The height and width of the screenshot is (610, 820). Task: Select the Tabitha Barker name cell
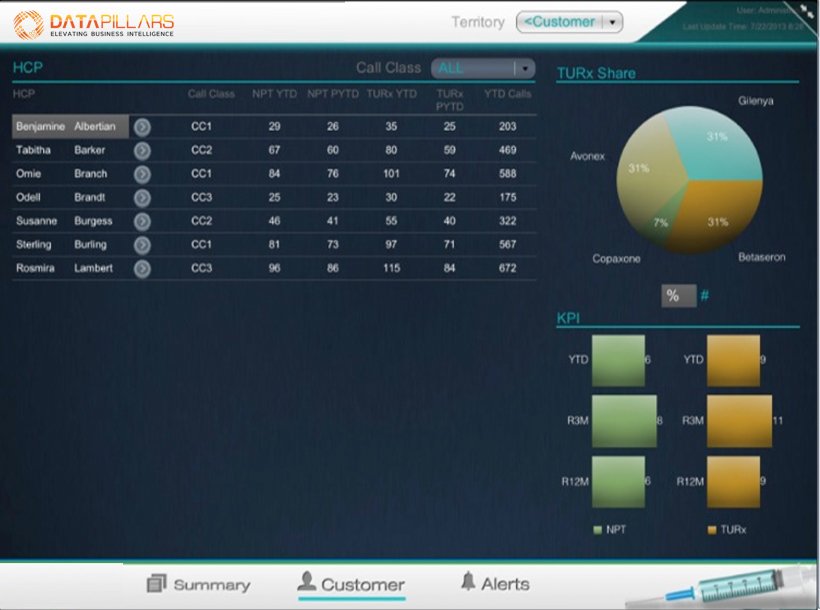pyautogui.click(x=70, y=150)
